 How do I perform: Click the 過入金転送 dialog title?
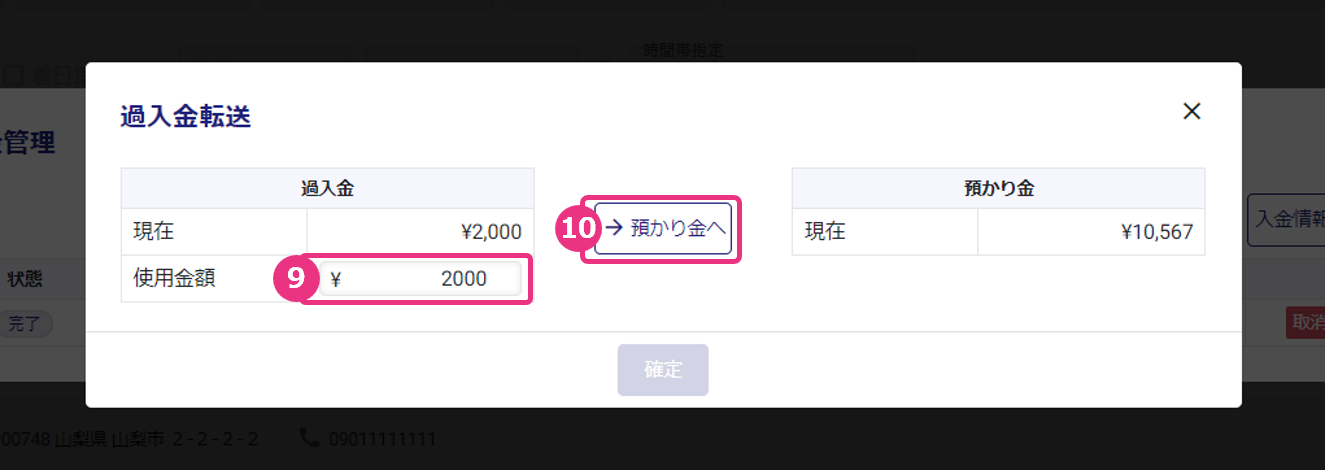click(185, 117)
